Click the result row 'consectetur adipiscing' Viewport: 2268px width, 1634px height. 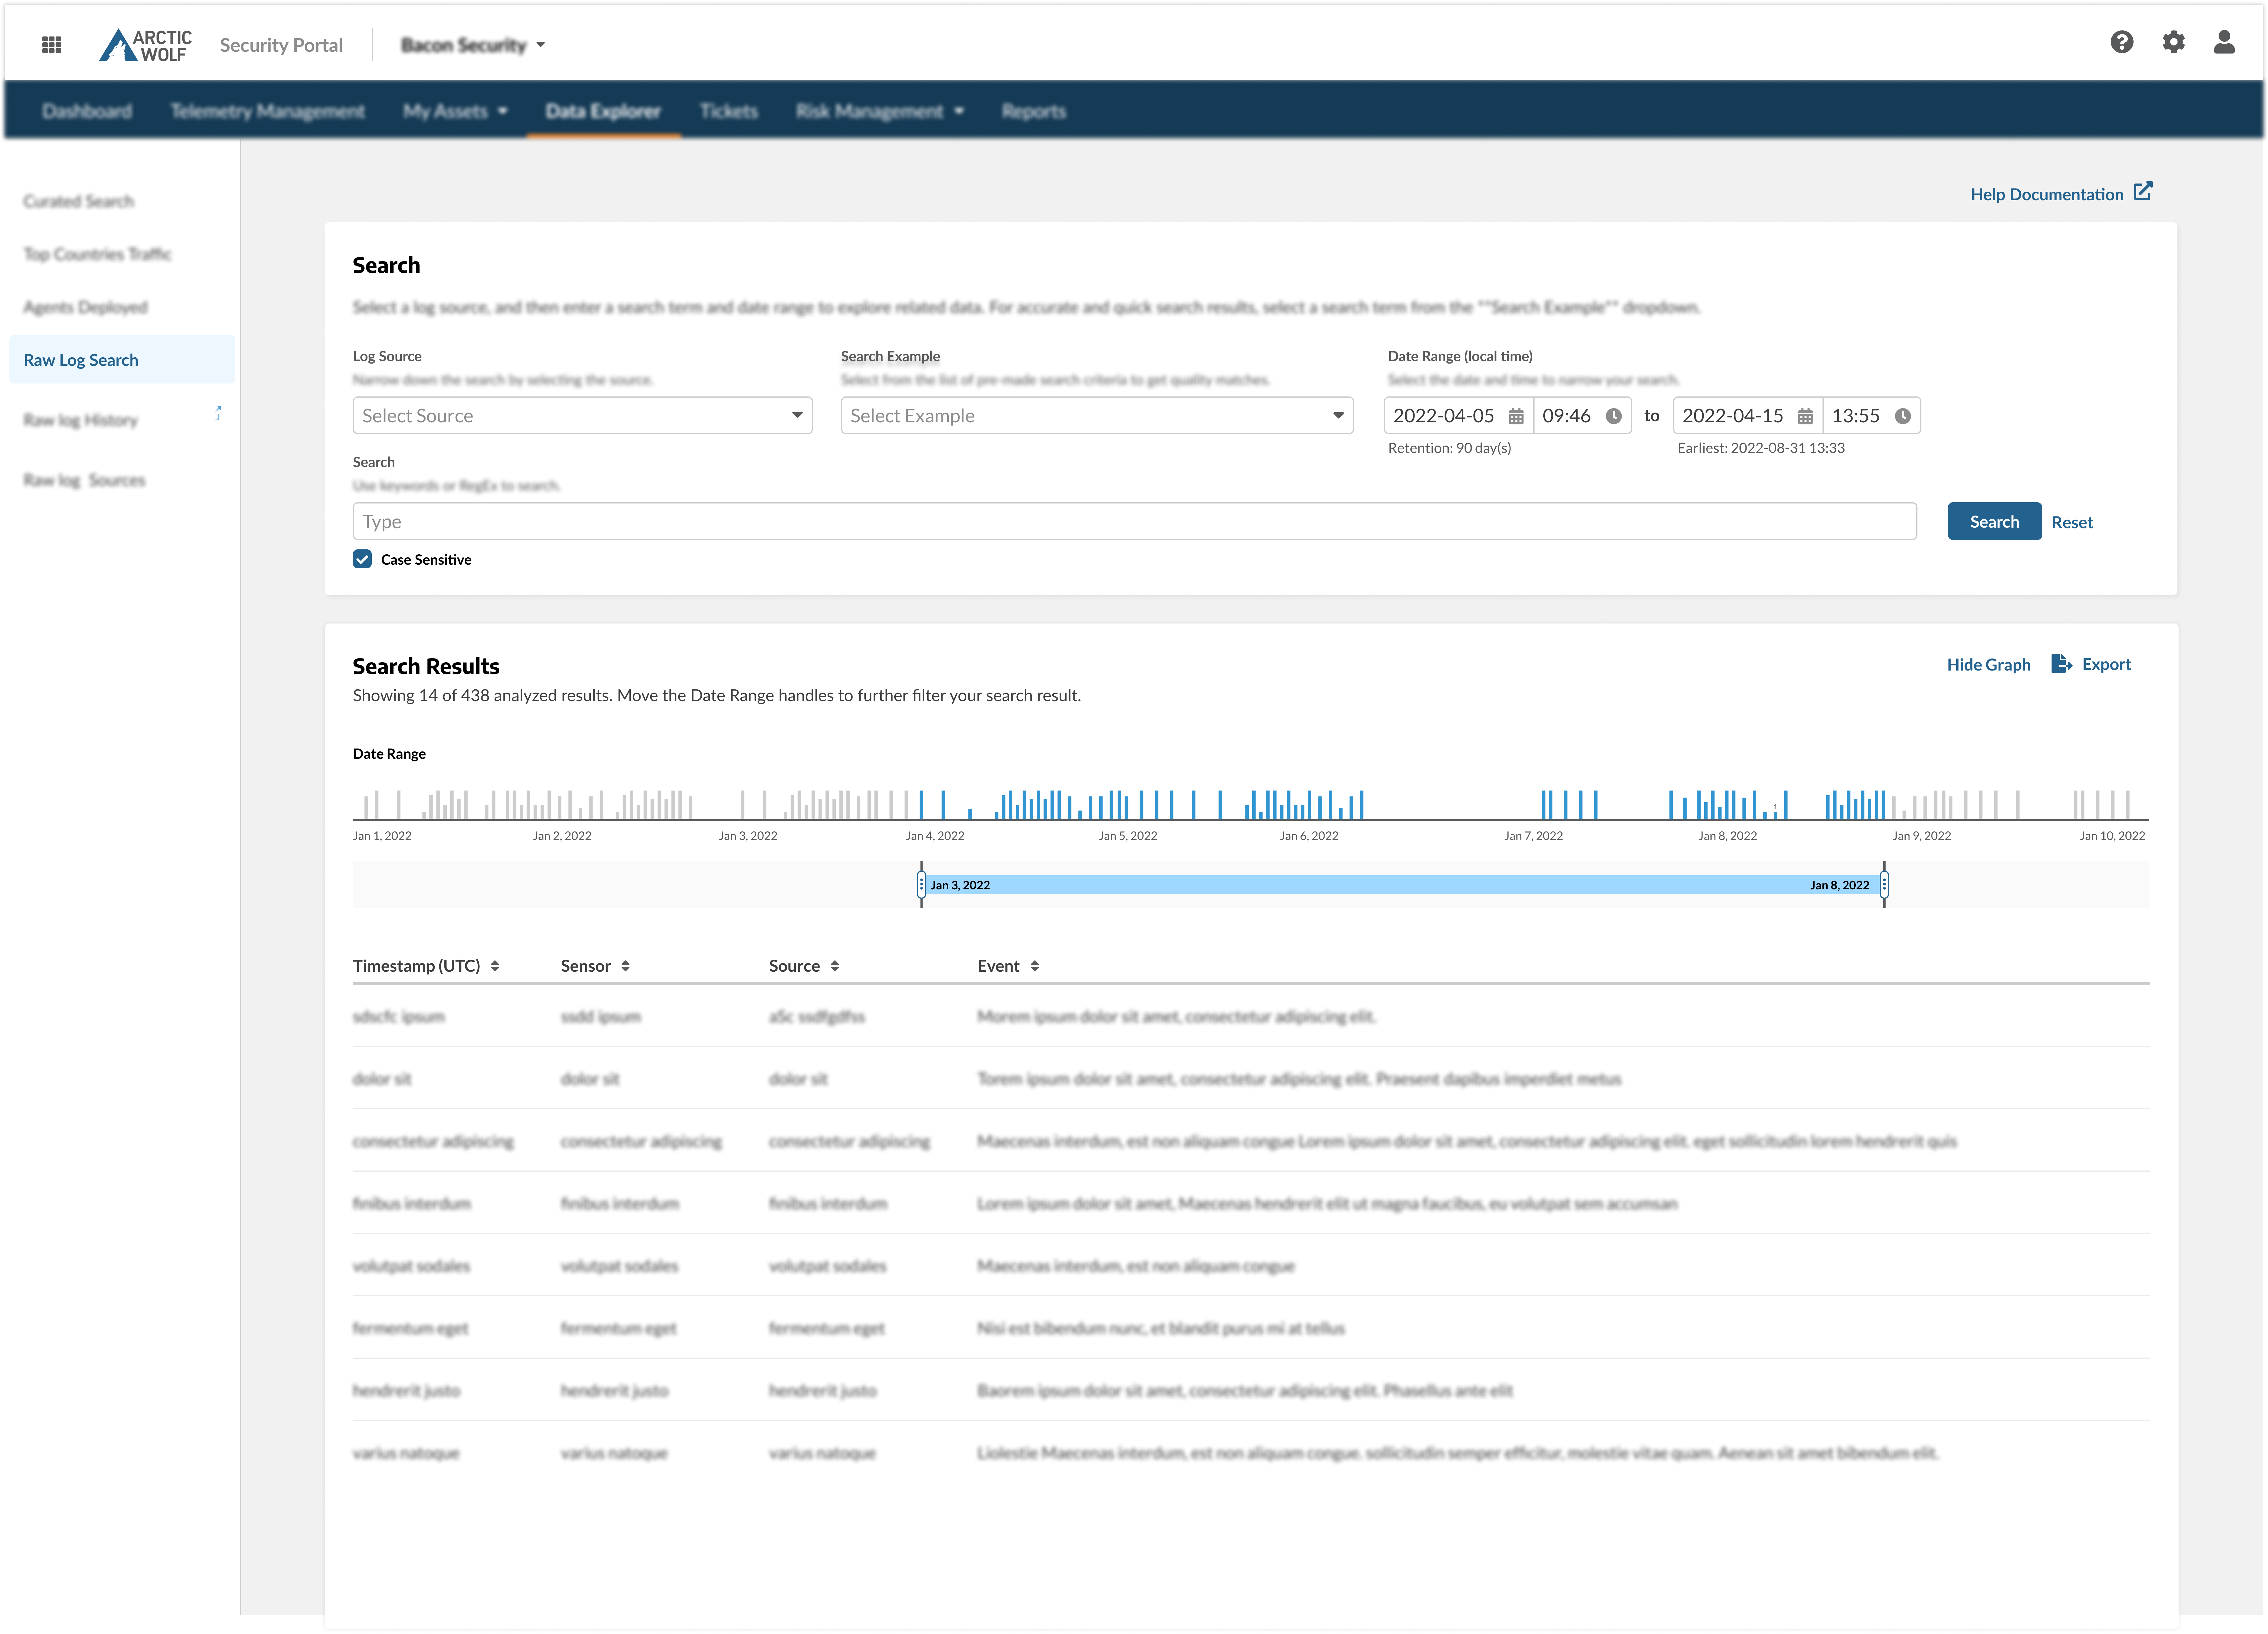pos(1251,1141)
